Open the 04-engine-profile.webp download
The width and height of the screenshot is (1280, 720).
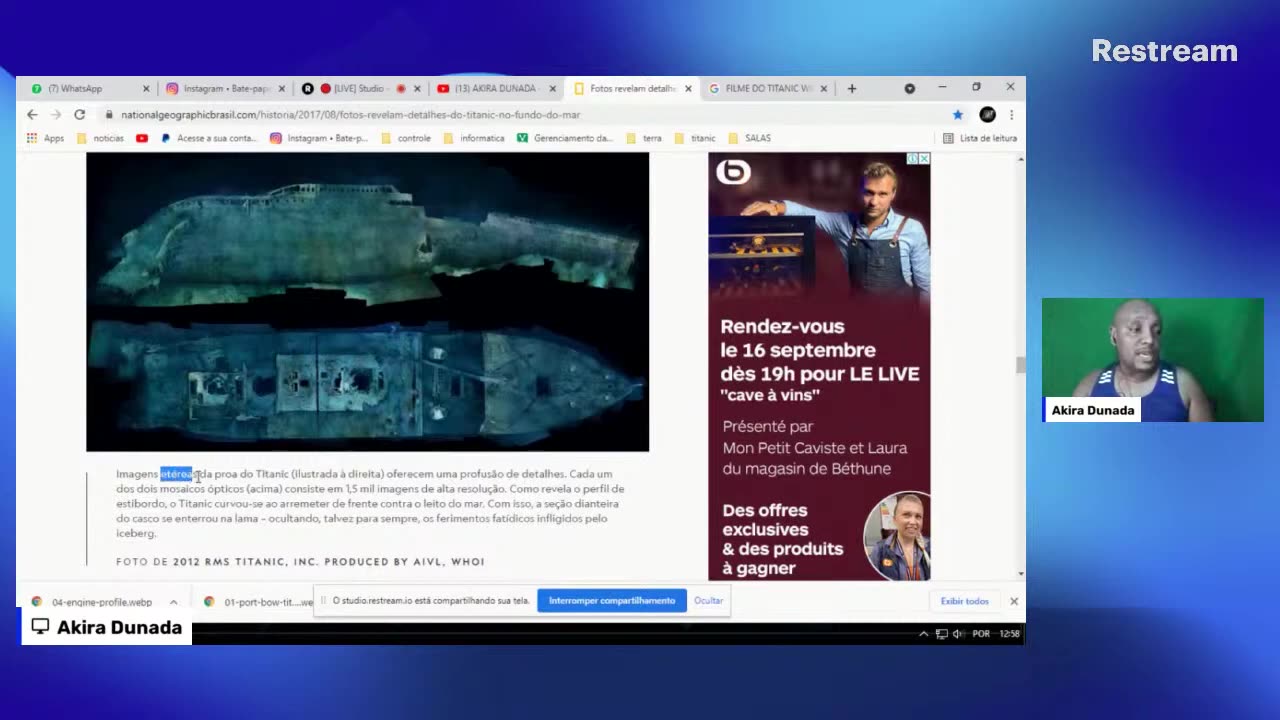[91, 602]
